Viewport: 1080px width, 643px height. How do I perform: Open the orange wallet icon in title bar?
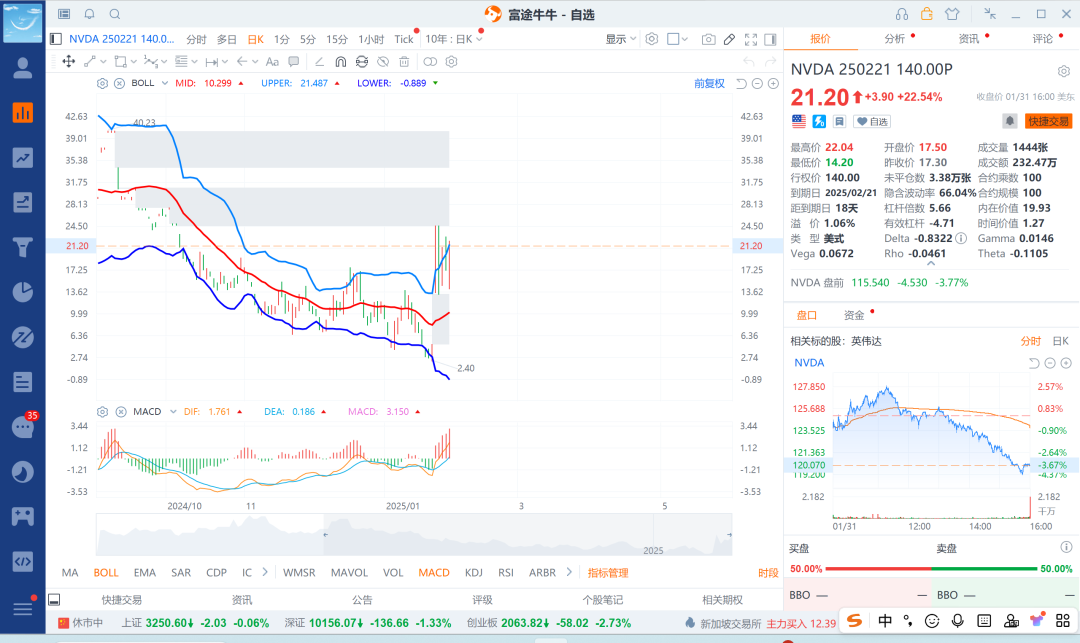926,14
